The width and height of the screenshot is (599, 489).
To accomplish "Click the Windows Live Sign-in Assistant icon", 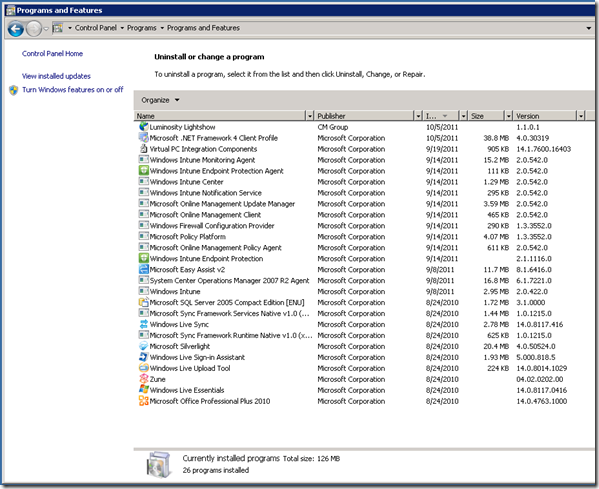I will [143, 357].
